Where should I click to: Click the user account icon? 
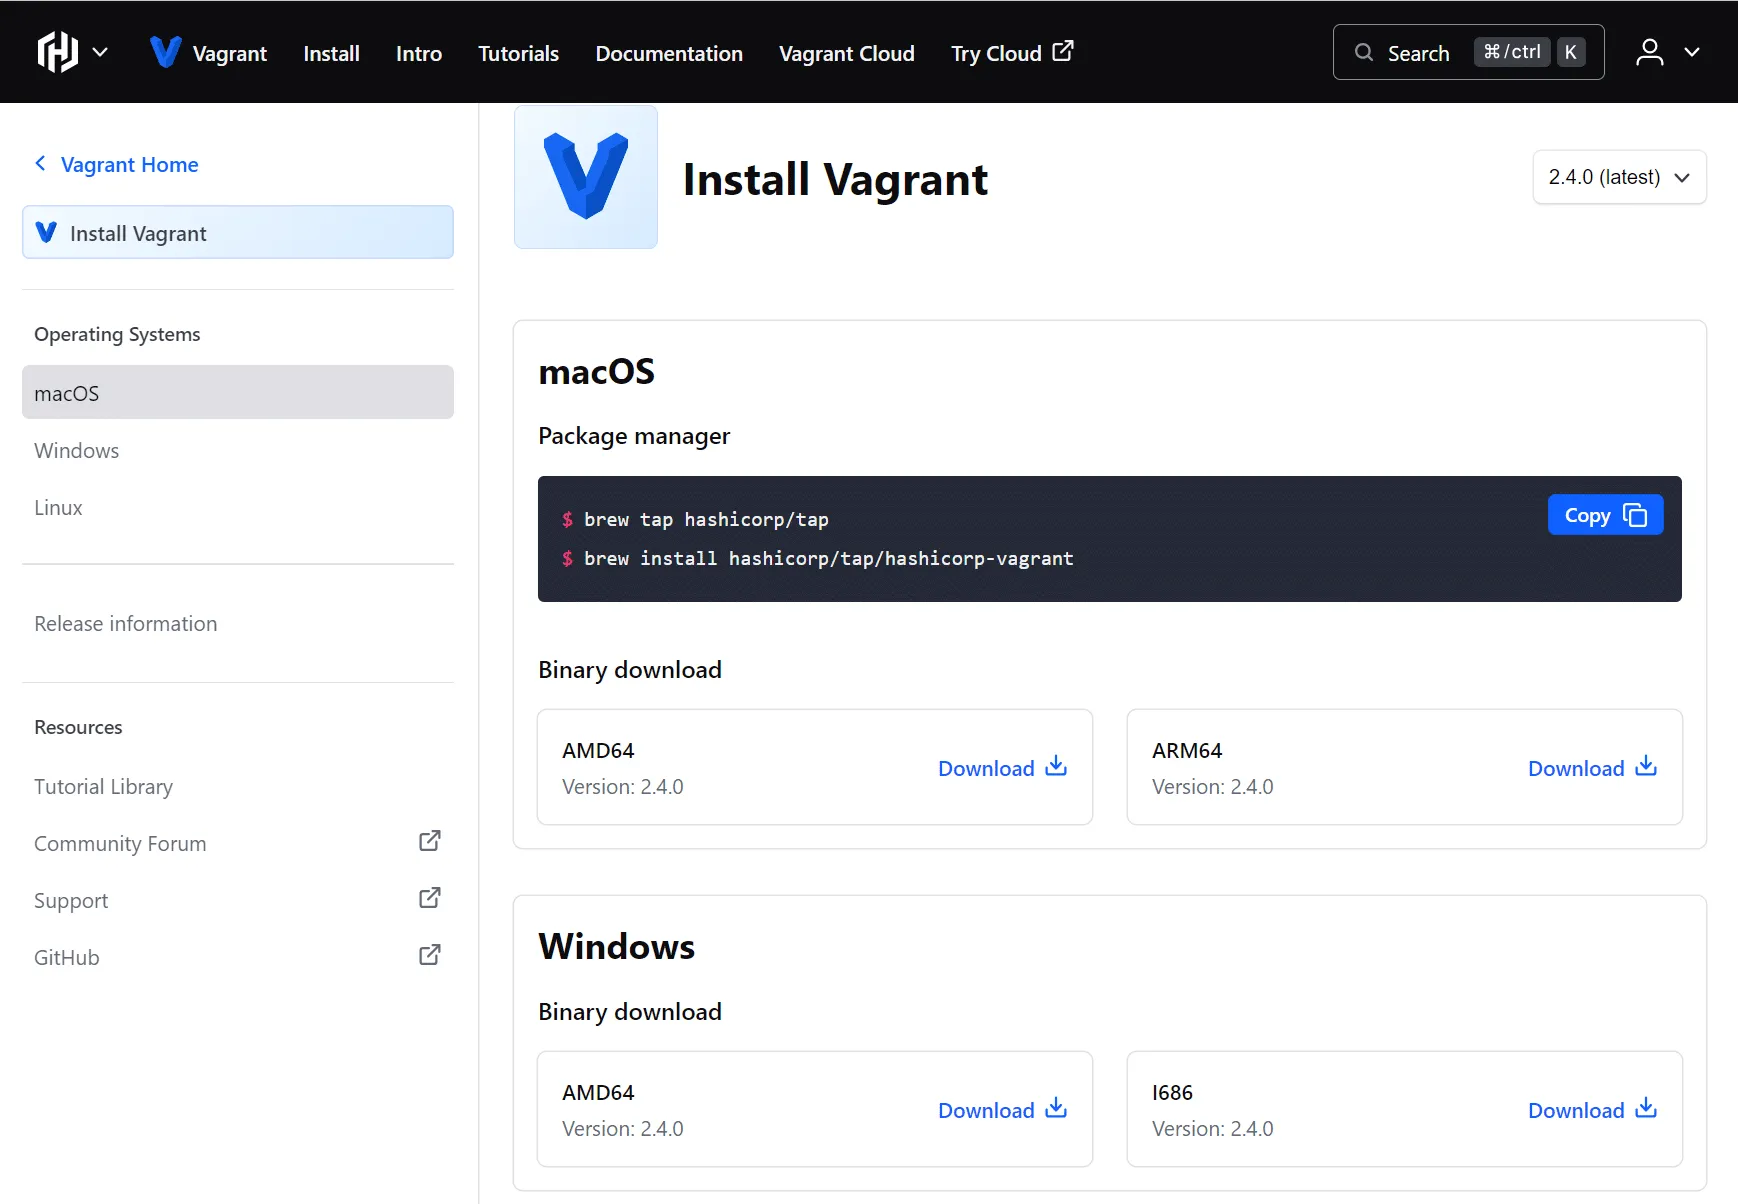click(x=1649, y=52)
